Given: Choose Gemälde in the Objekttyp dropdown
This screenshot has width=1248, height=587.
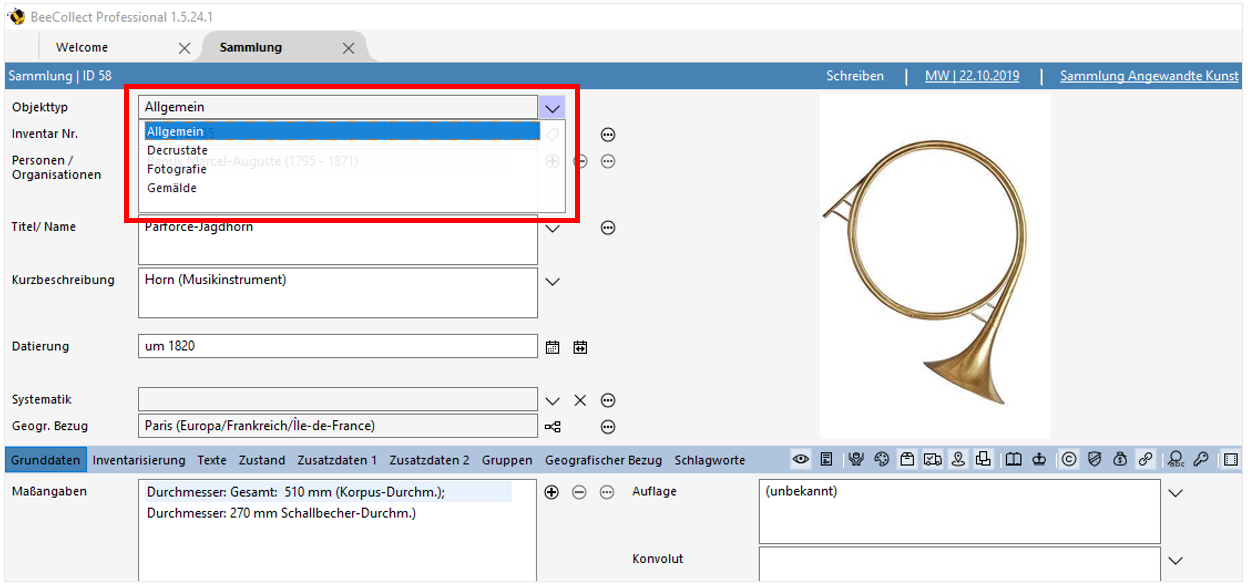Looking at the screenshot, I should pyautogui.click(x=172, y=188).
